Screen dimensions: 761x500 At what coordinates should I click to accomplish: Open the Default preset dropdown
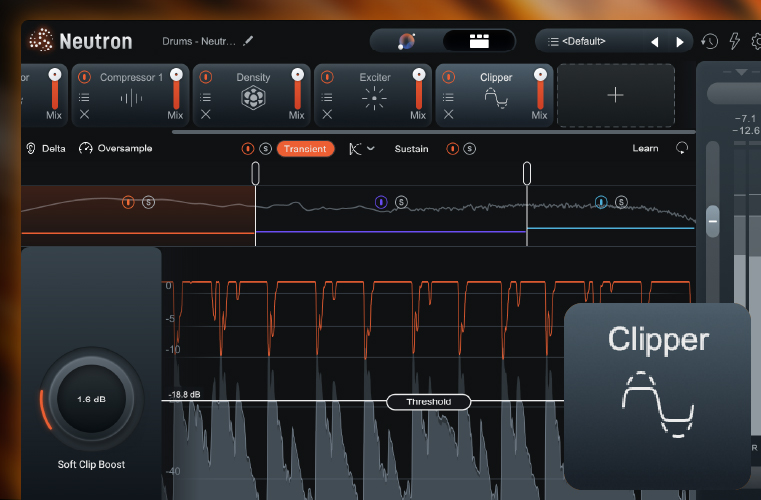point(584,42)
